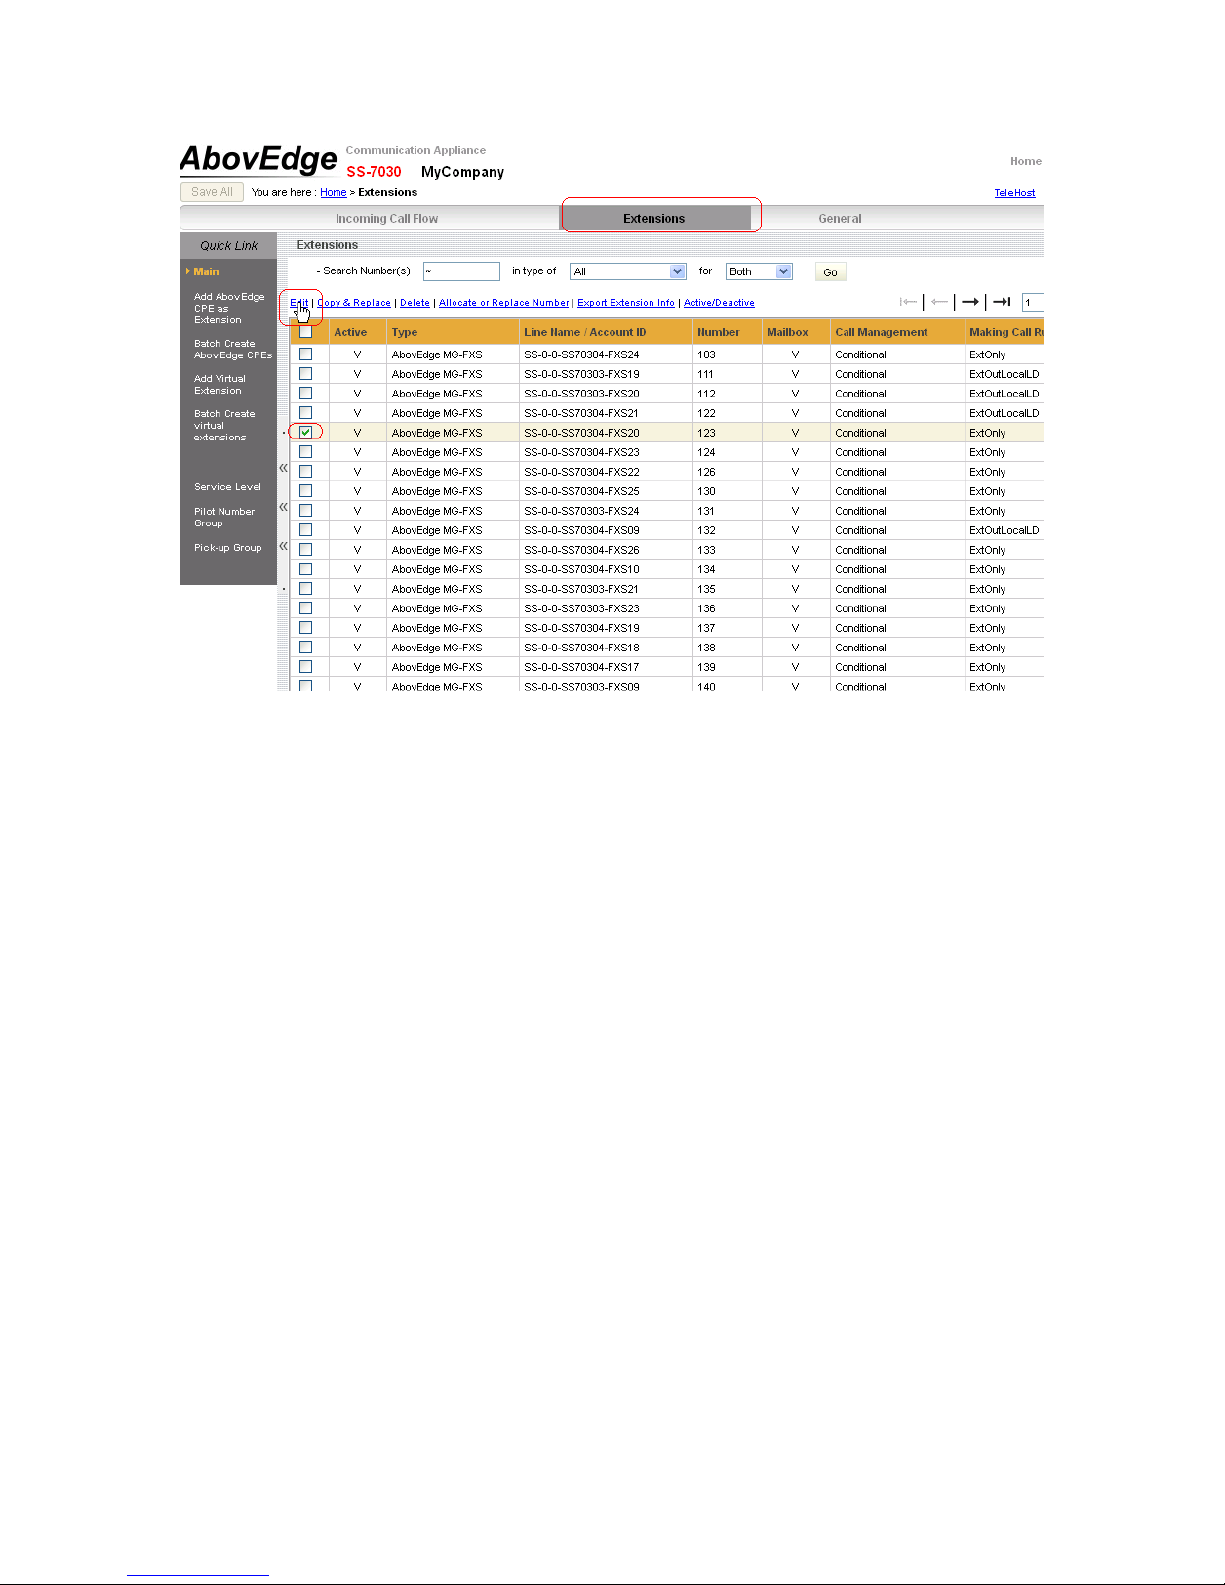Go to the previous page arrow
This screenshot has width=1225, height=1585.
[939, 302]
